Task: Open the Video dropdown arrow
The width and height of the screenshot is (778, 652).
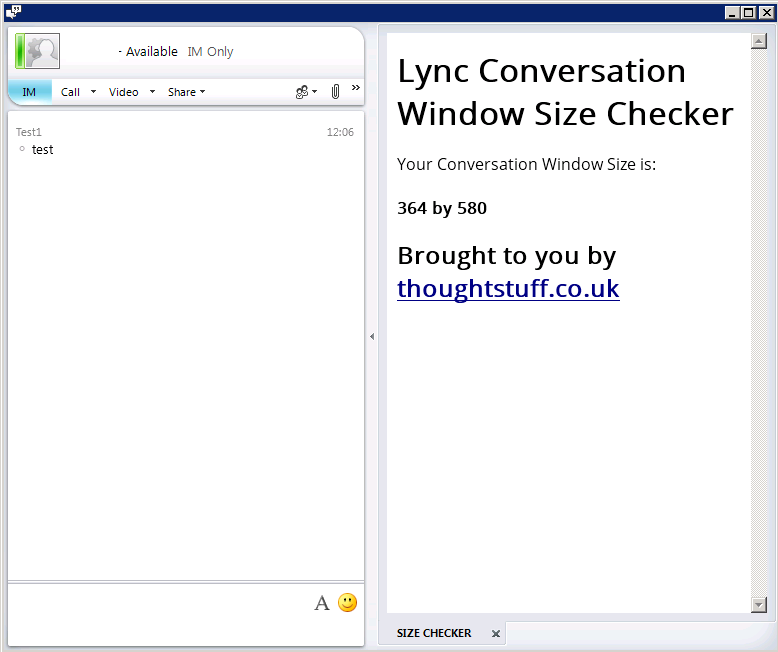Action: tap(152, 92)
